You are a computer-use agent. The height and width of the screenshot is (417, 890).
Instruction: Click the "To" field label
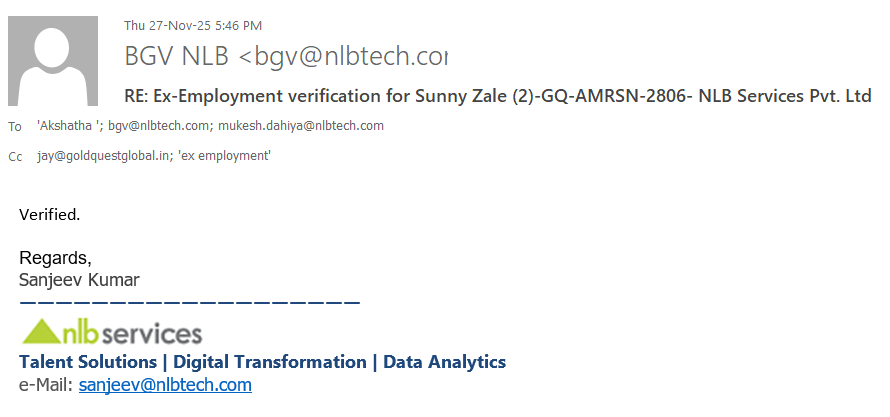pos(14,127)
